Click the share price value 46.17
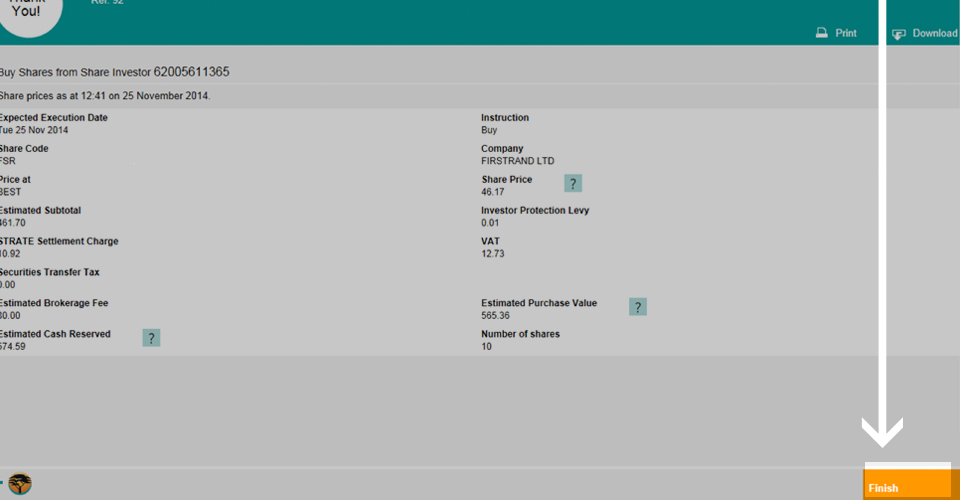This screenshot has height=500, width=960. pos(492,192)
